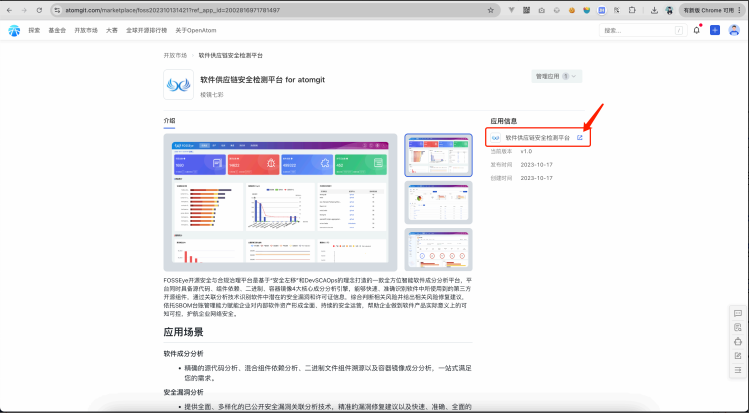
Task: Open the Chrome profile avatar
Action: click(x=669, y=10)
